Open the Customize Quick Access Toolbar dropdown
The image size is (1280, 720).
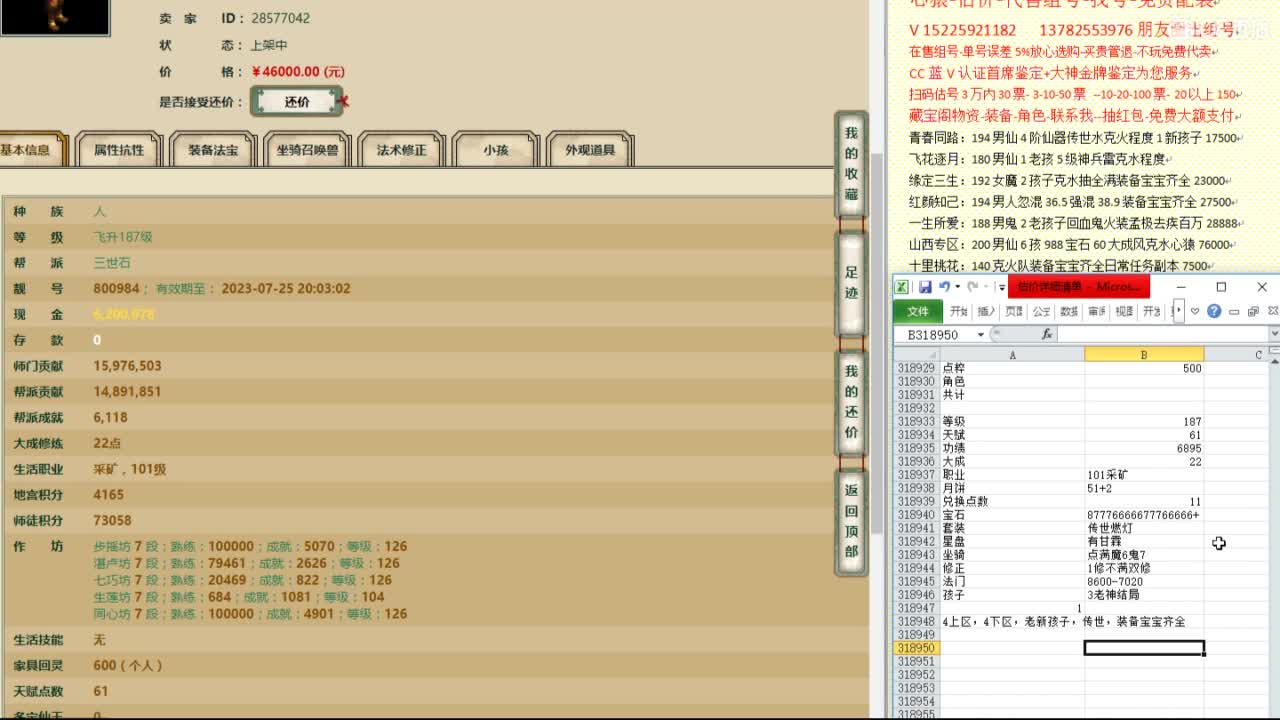coord(1001,287)
